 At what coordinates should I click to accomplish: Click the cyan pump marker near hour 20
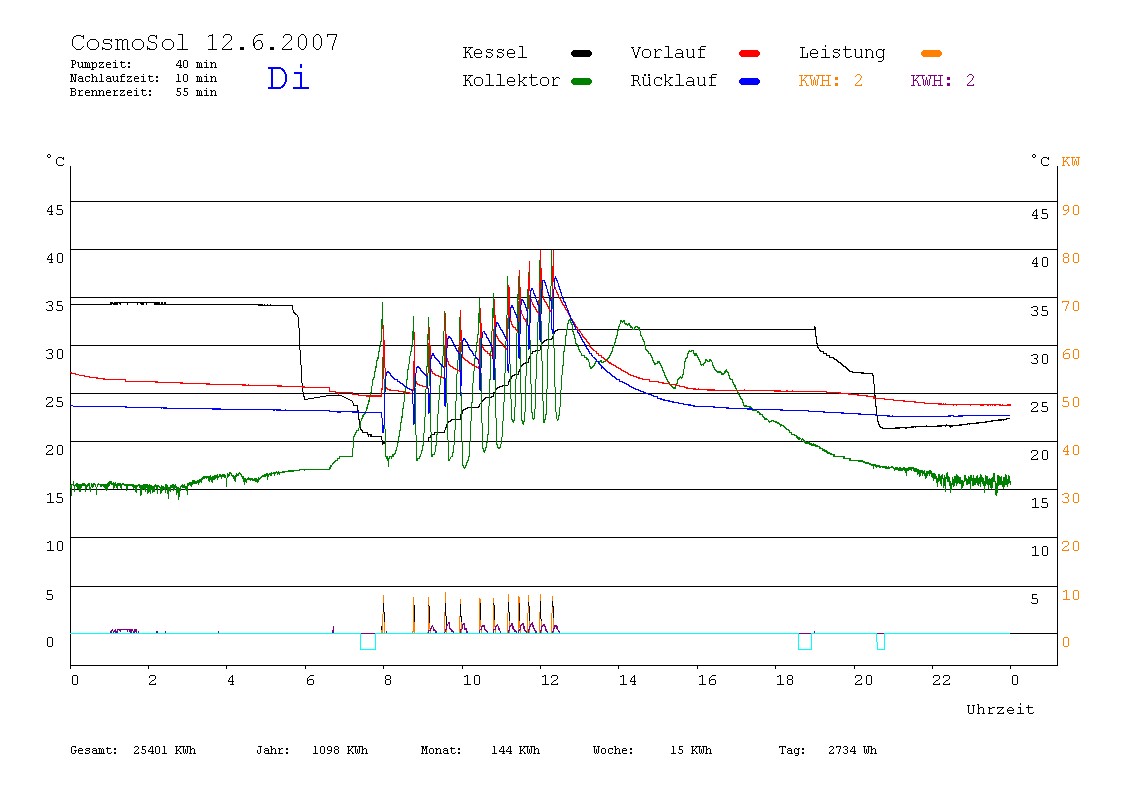coord(881,641)
